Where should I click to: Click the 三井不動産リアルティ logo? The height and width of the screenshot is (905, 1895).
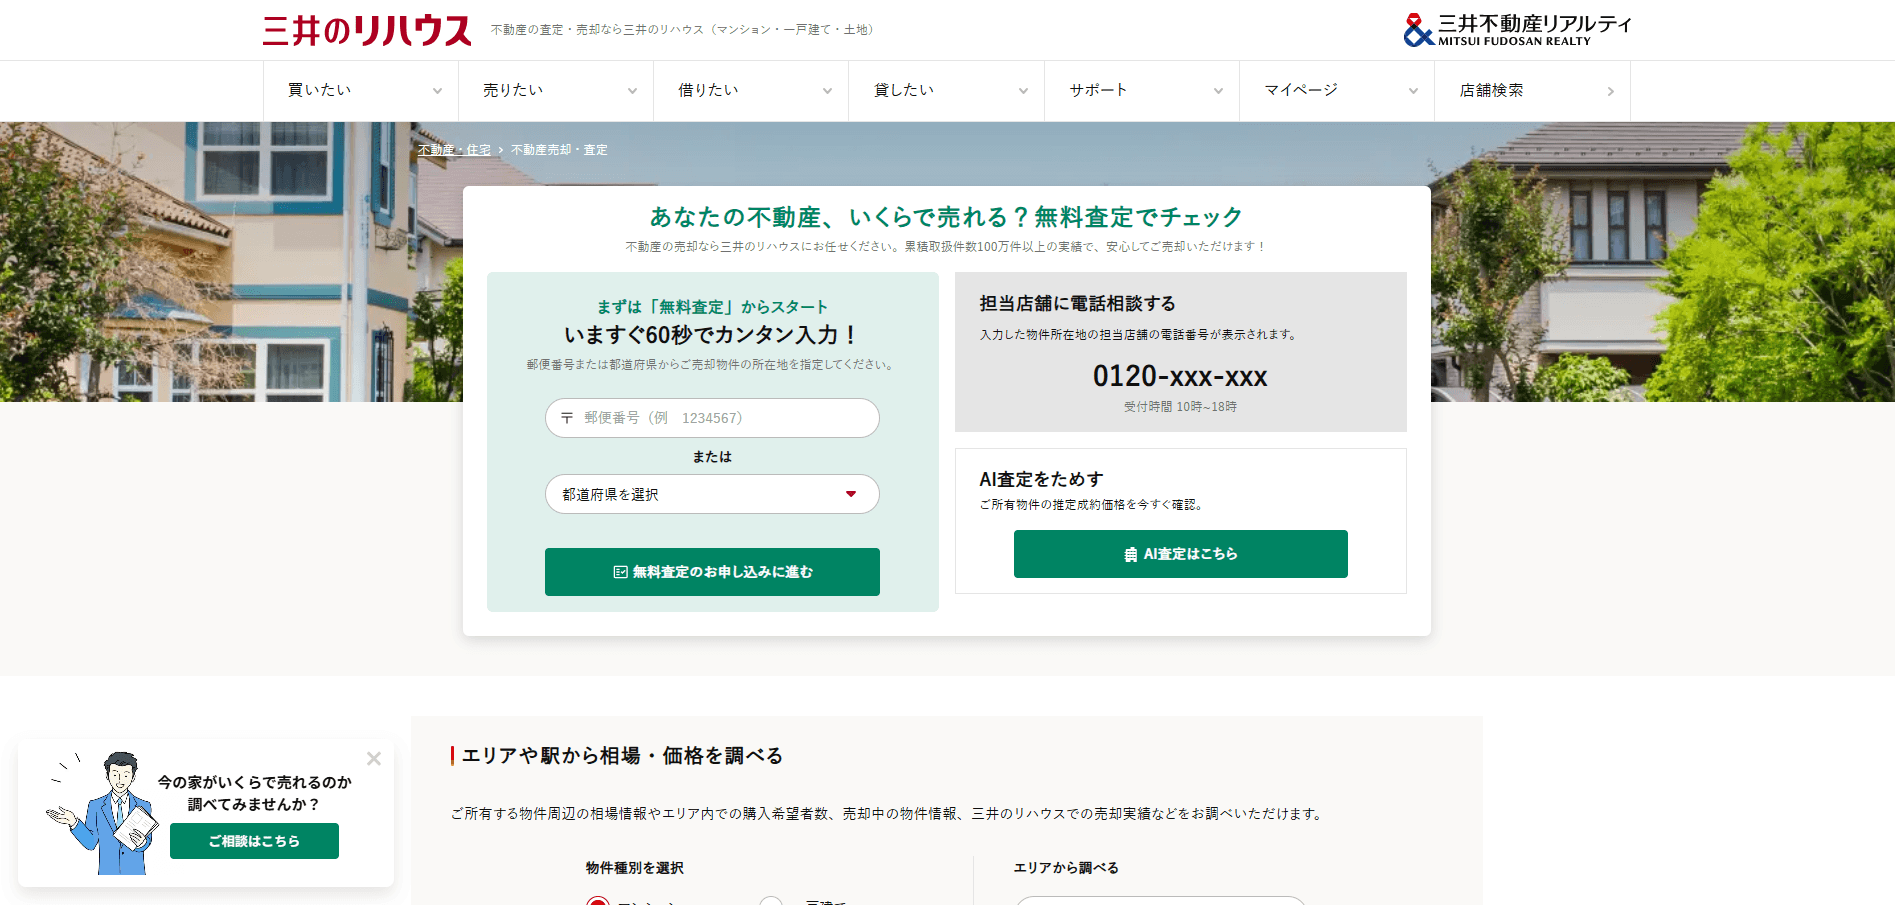coord(1517,30)
